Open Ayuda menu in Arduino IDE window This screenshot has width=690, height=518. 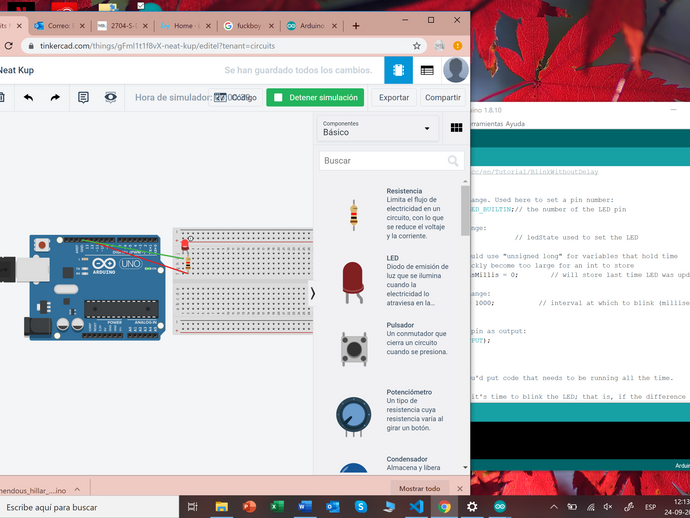tap(515, 124)
